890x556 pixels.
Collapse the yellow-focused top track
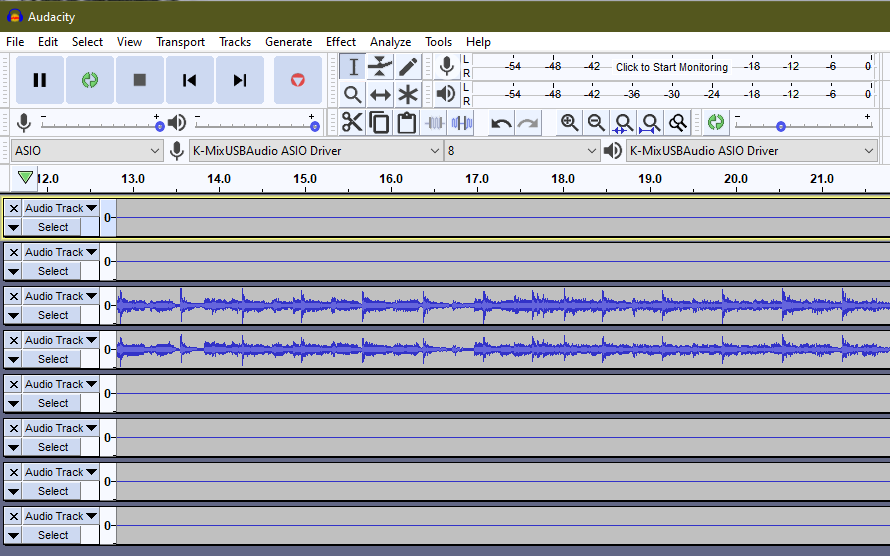[x=14, y=228]
